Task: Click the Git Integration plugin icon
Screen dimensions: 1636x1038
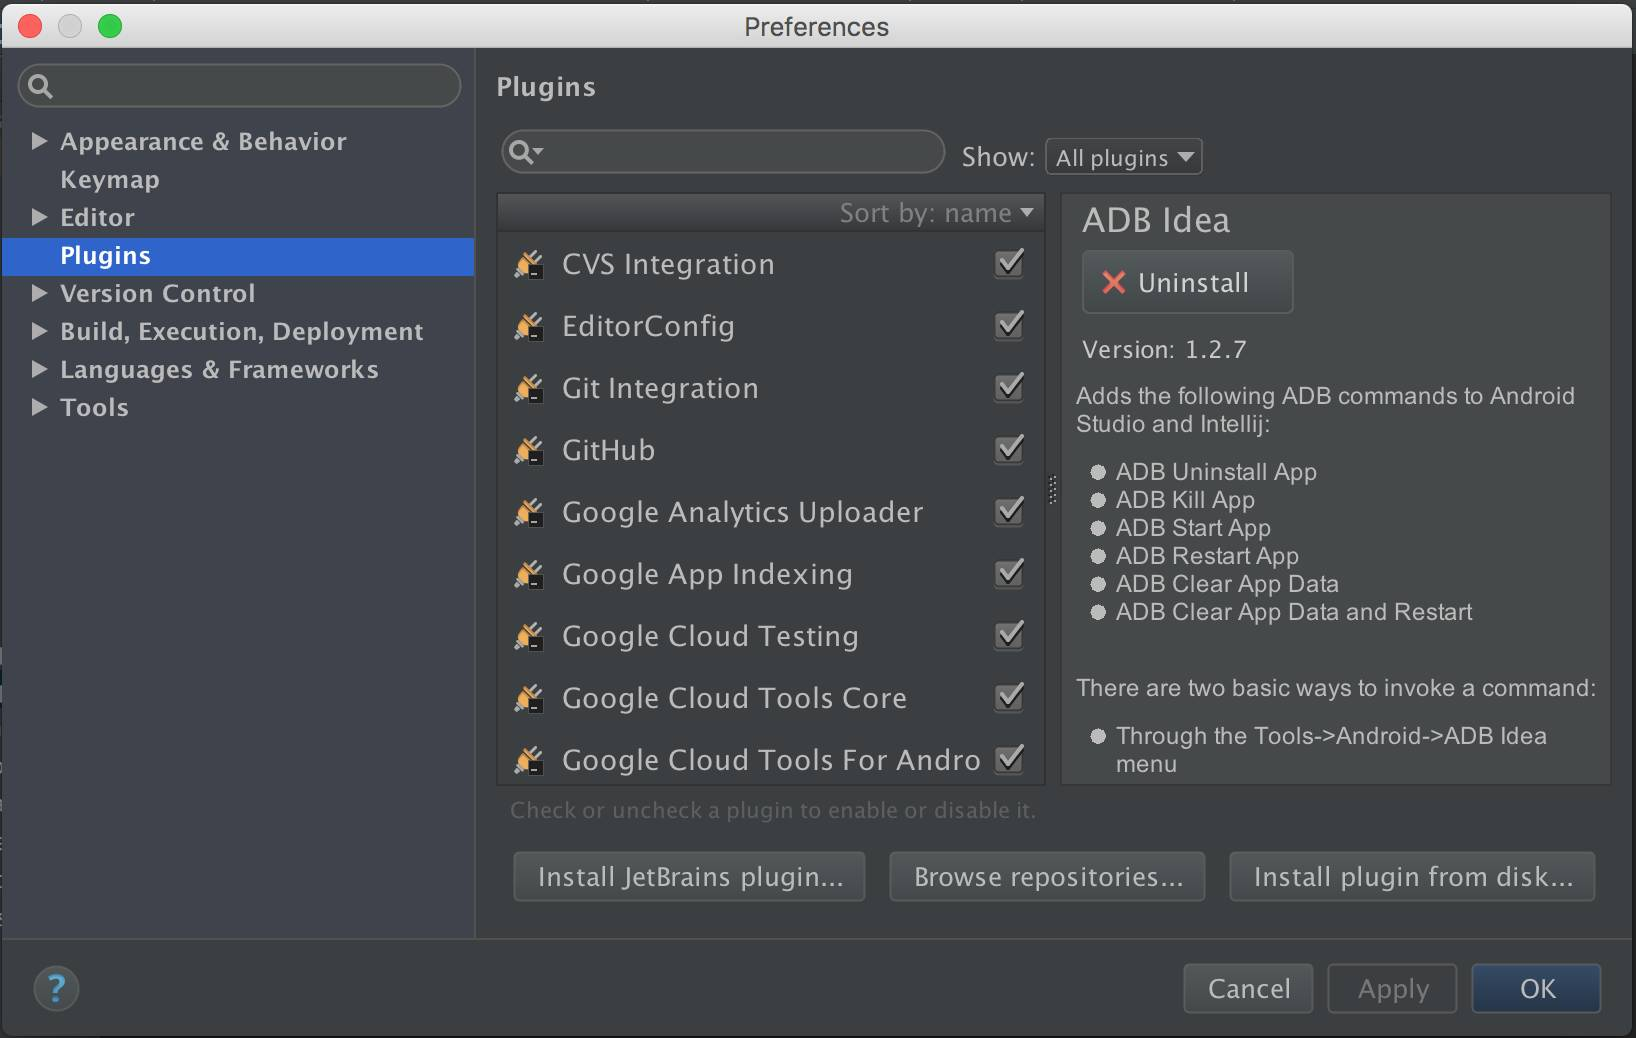Action: (528, 388)
